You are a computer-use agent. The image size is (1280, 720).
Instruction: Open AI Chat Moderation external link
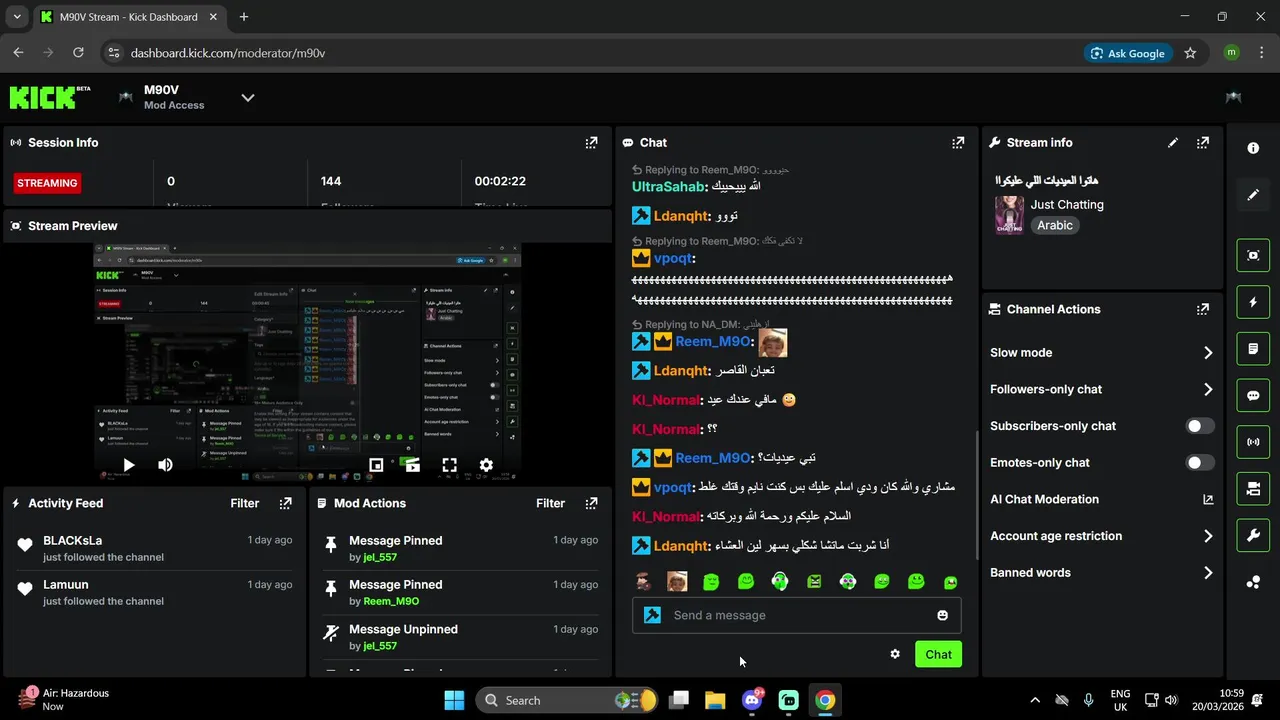[1208, 500]
